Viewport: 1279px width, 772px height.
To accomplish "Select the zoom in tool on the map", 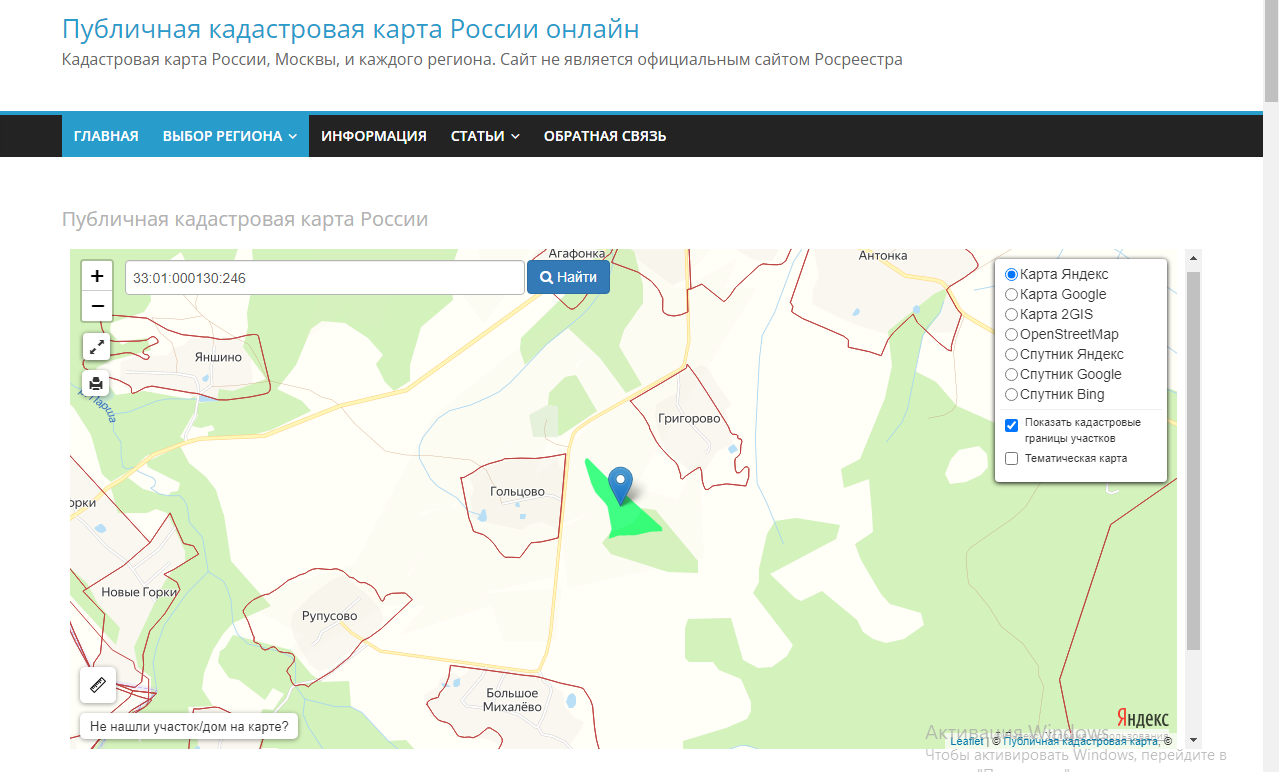I will 96,276.
